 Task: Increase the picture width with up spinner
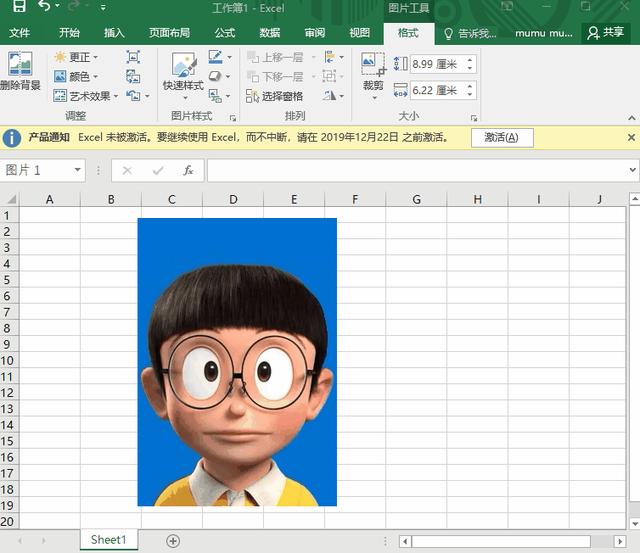tap(470, 86)
